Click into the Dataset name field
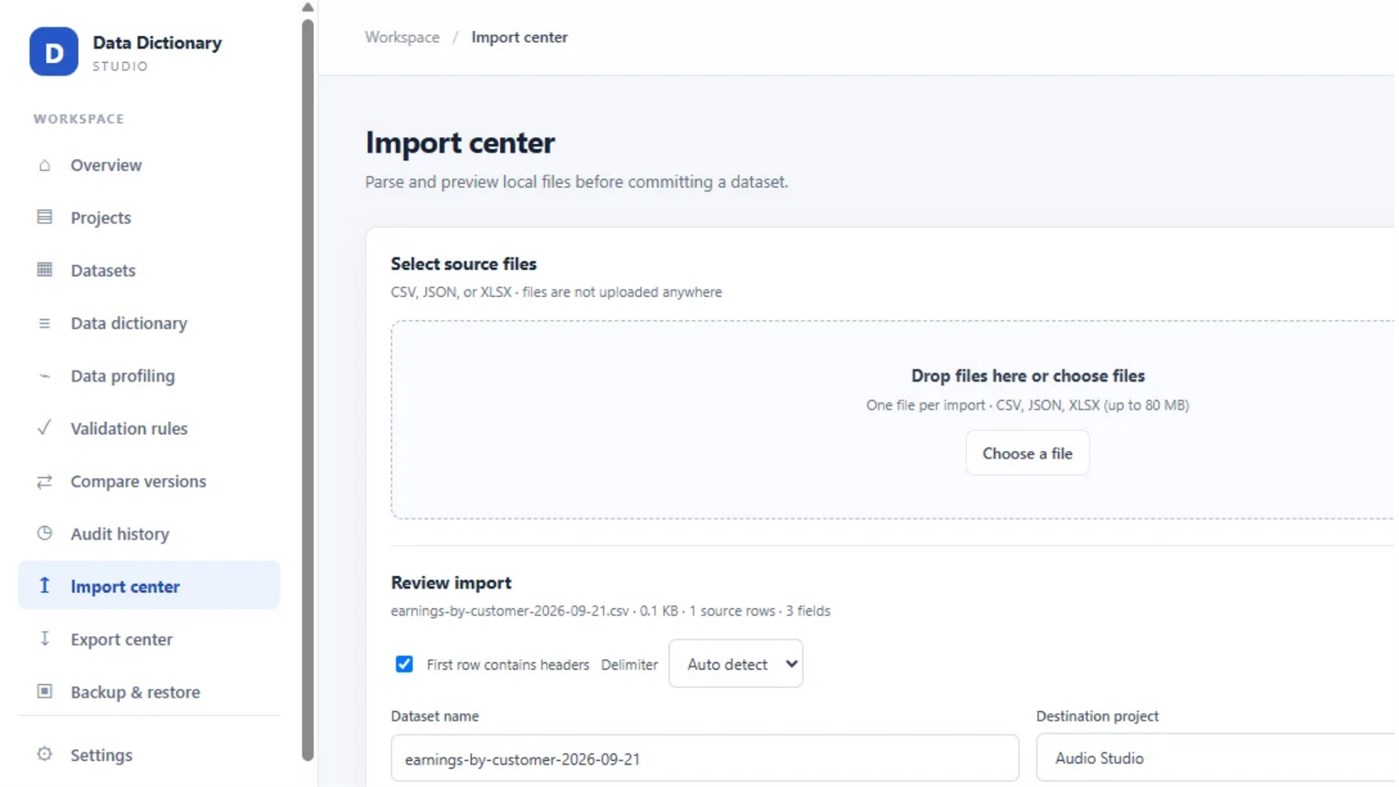The image size is (1399, 787). pyautogui.click(x=705, y=758)
